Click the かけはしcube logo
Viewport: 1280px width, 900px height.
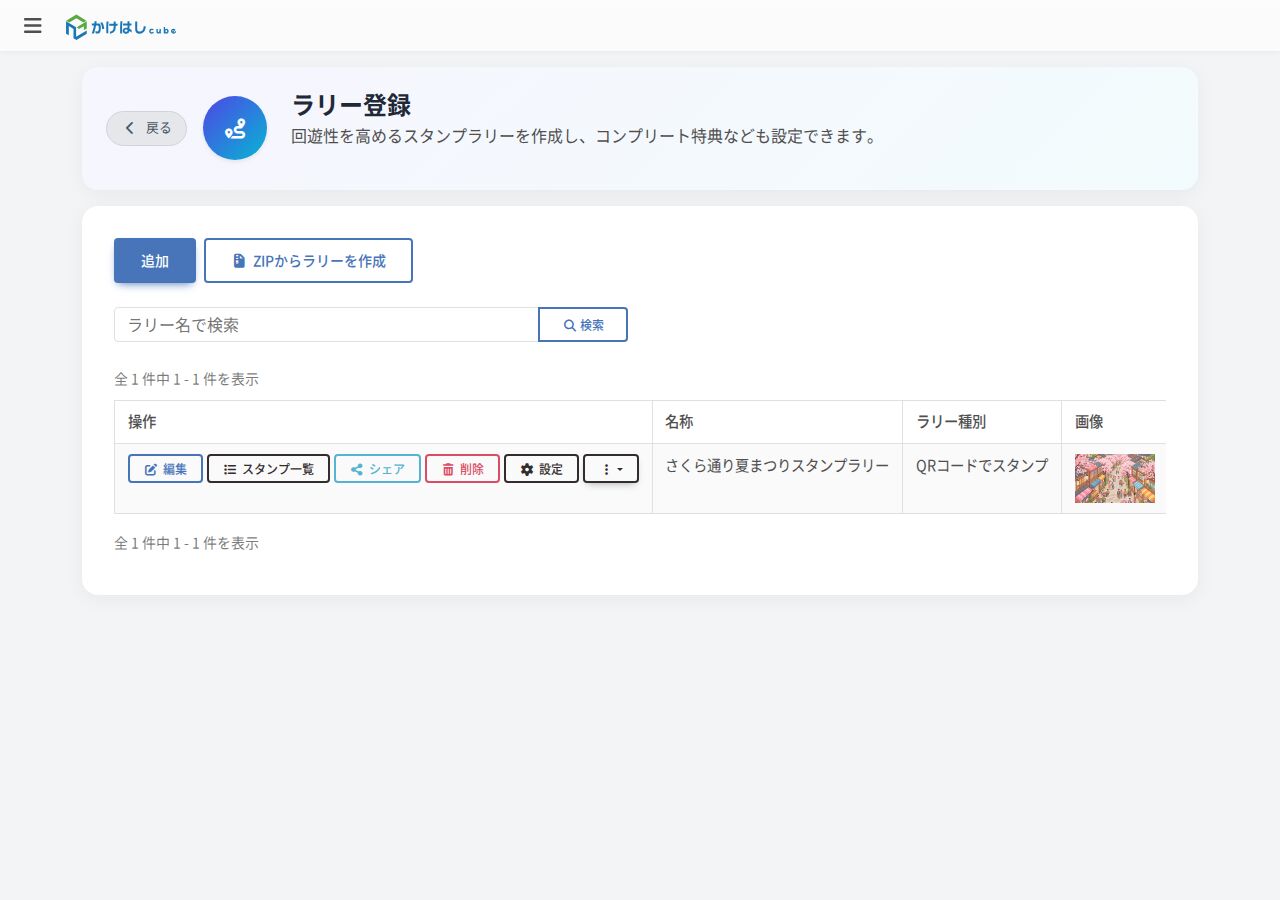pyautogui.click(x=121, y=27)
